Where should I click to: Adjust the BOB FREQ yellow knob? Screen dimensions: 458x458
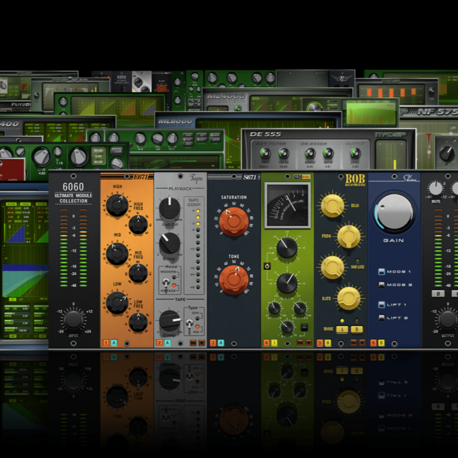tap(349, 236)
